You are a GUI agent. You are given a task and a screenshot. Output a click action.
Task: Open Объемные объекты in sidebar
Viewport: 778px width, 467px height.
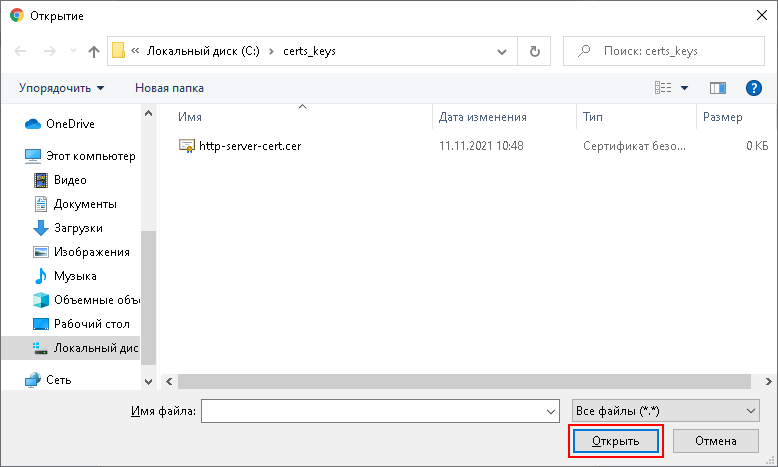click(x=97, y=300)
